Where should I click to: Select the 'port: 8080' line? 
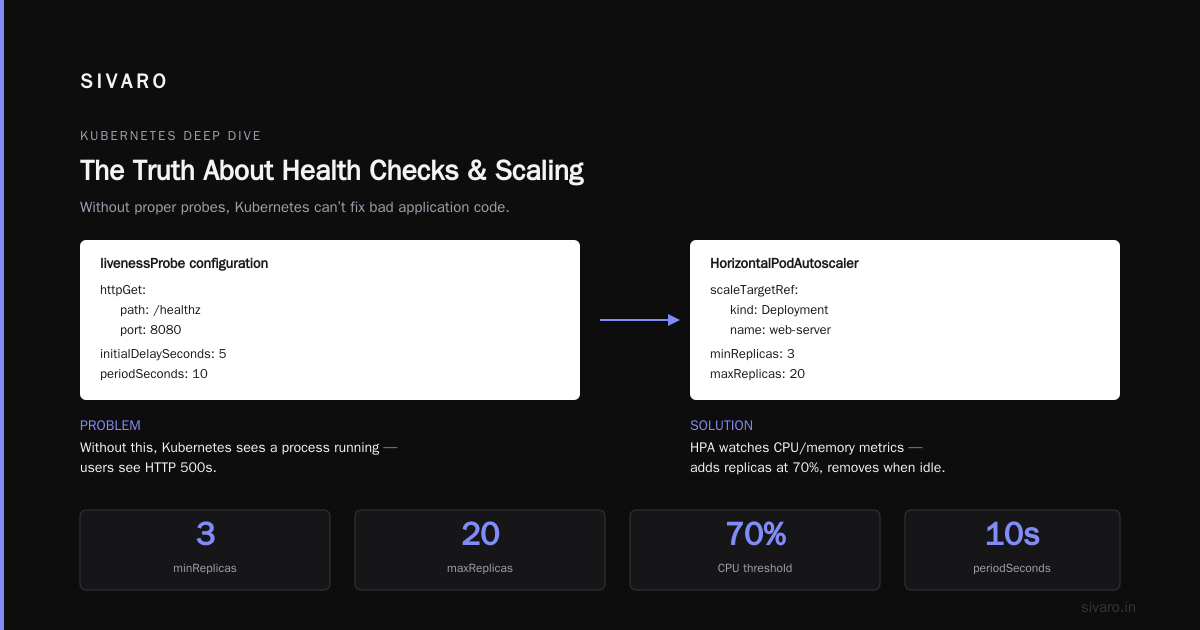pos(150,330)
